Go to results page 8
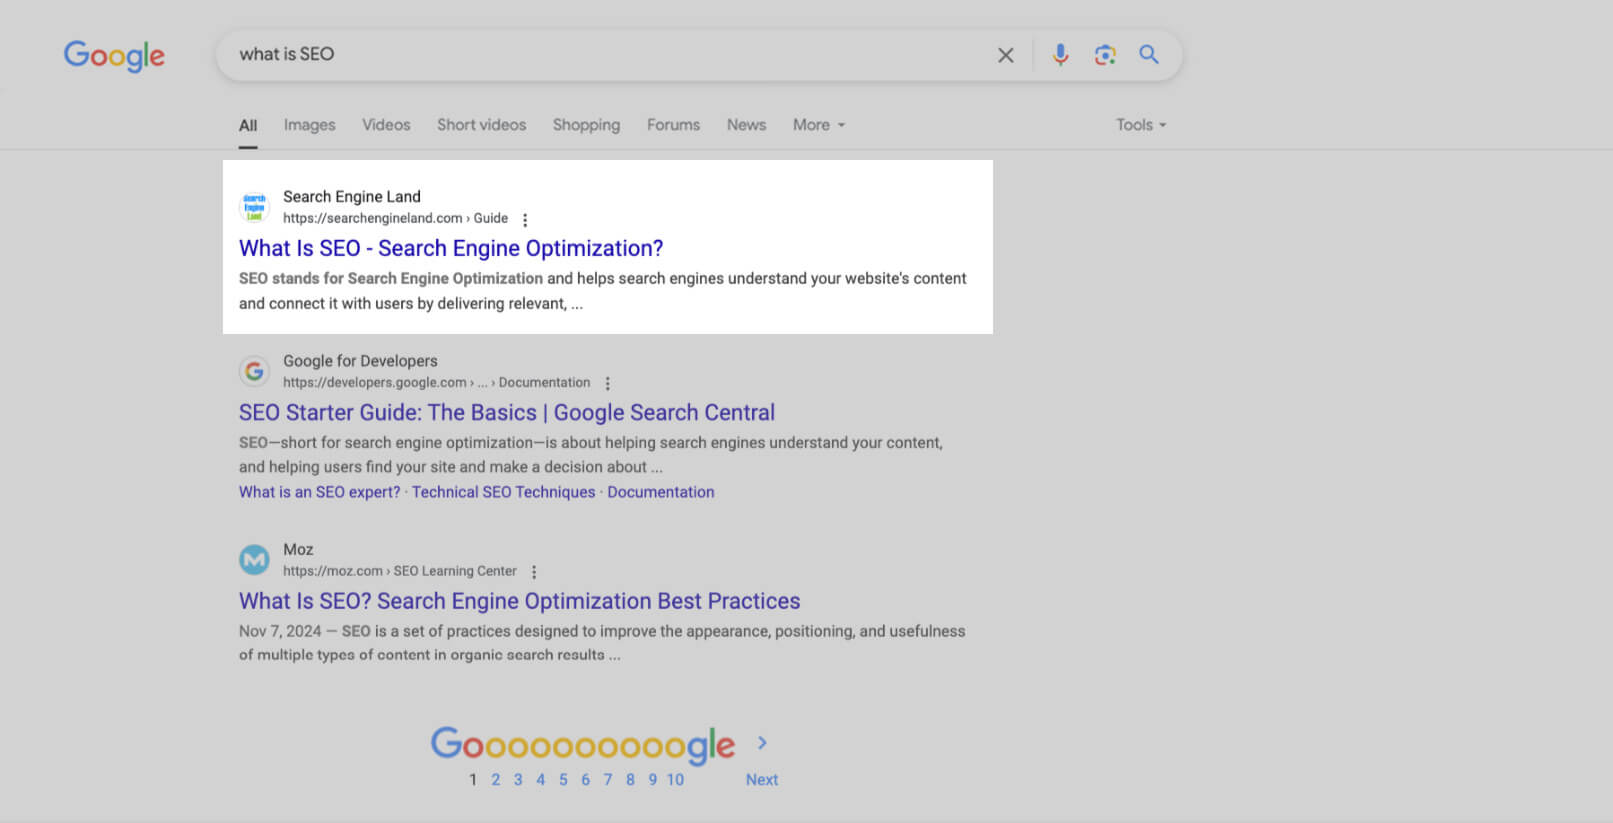The height and width of the screenshot is (823, 1613). [630, 780]
